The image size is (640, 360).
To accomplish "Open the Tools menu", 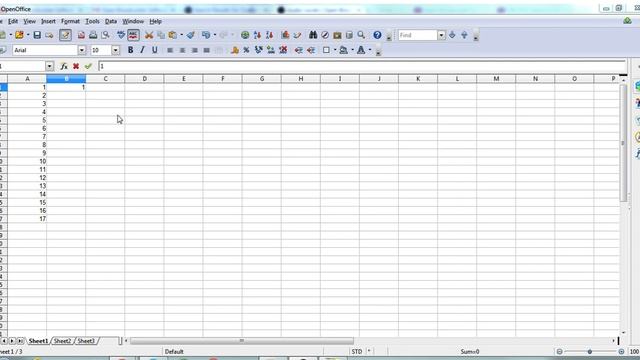I will click(92, 21).
